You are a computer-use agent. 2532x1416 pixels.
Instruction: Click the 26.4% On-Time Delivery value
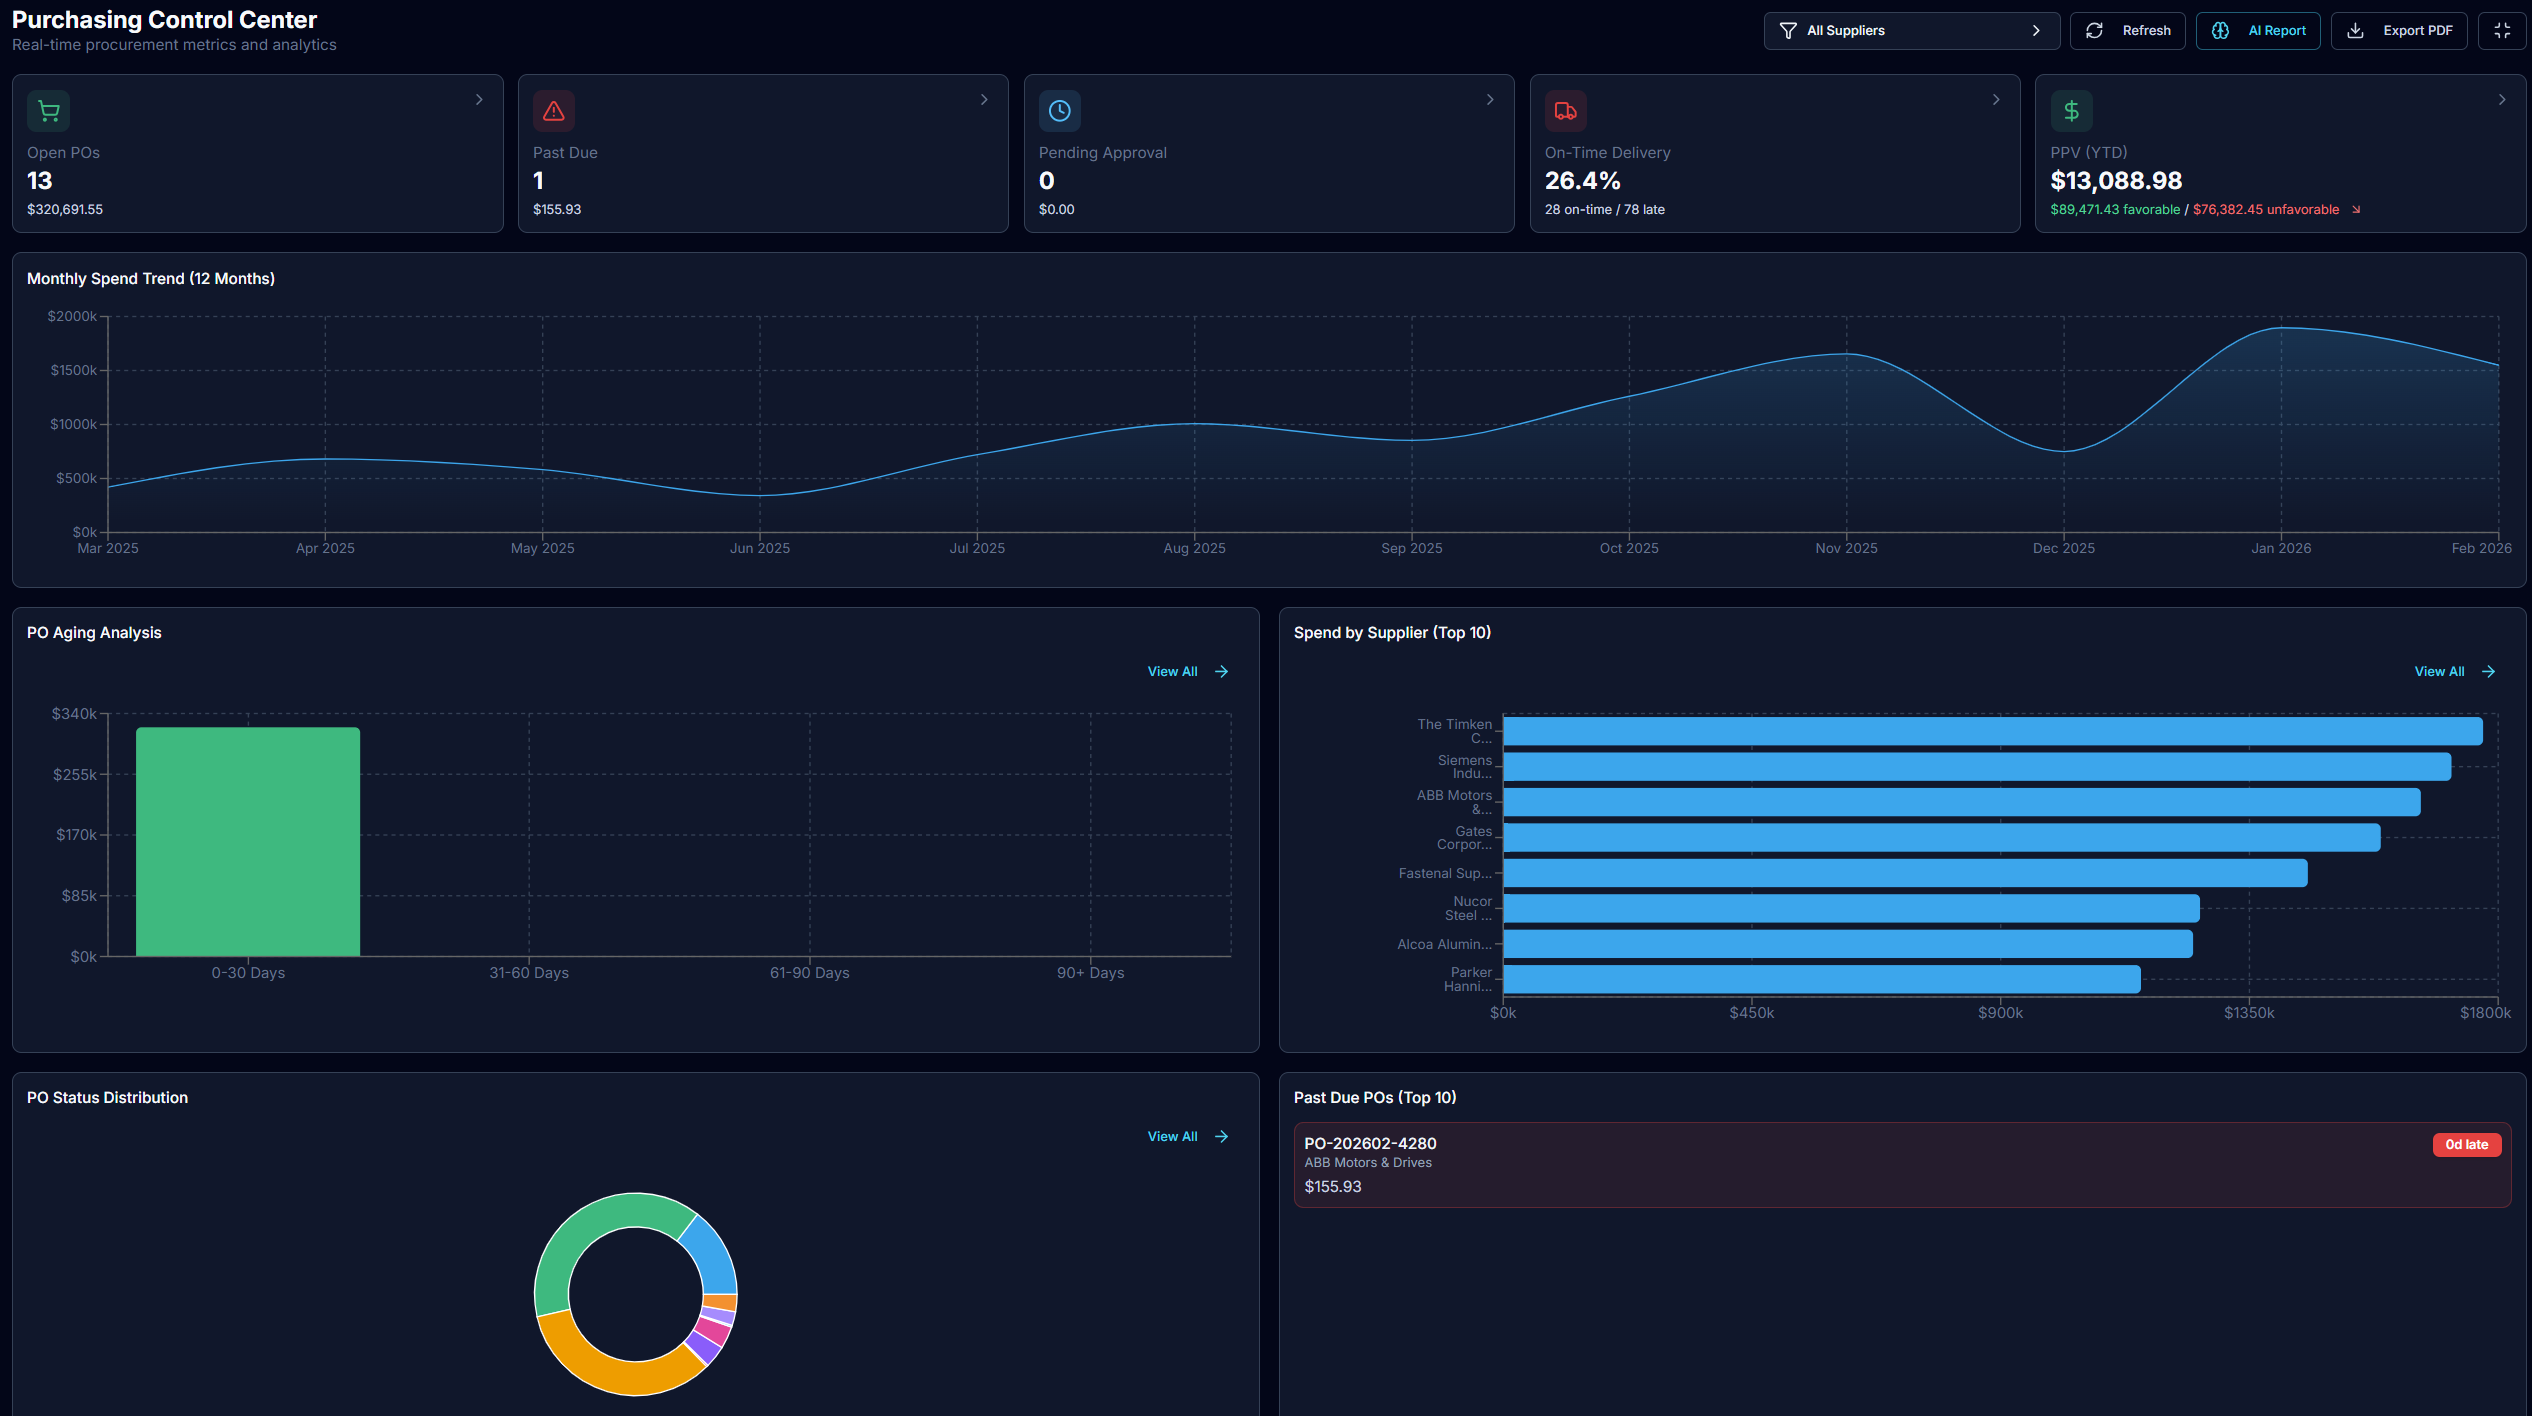click(x=1582, y=181)
